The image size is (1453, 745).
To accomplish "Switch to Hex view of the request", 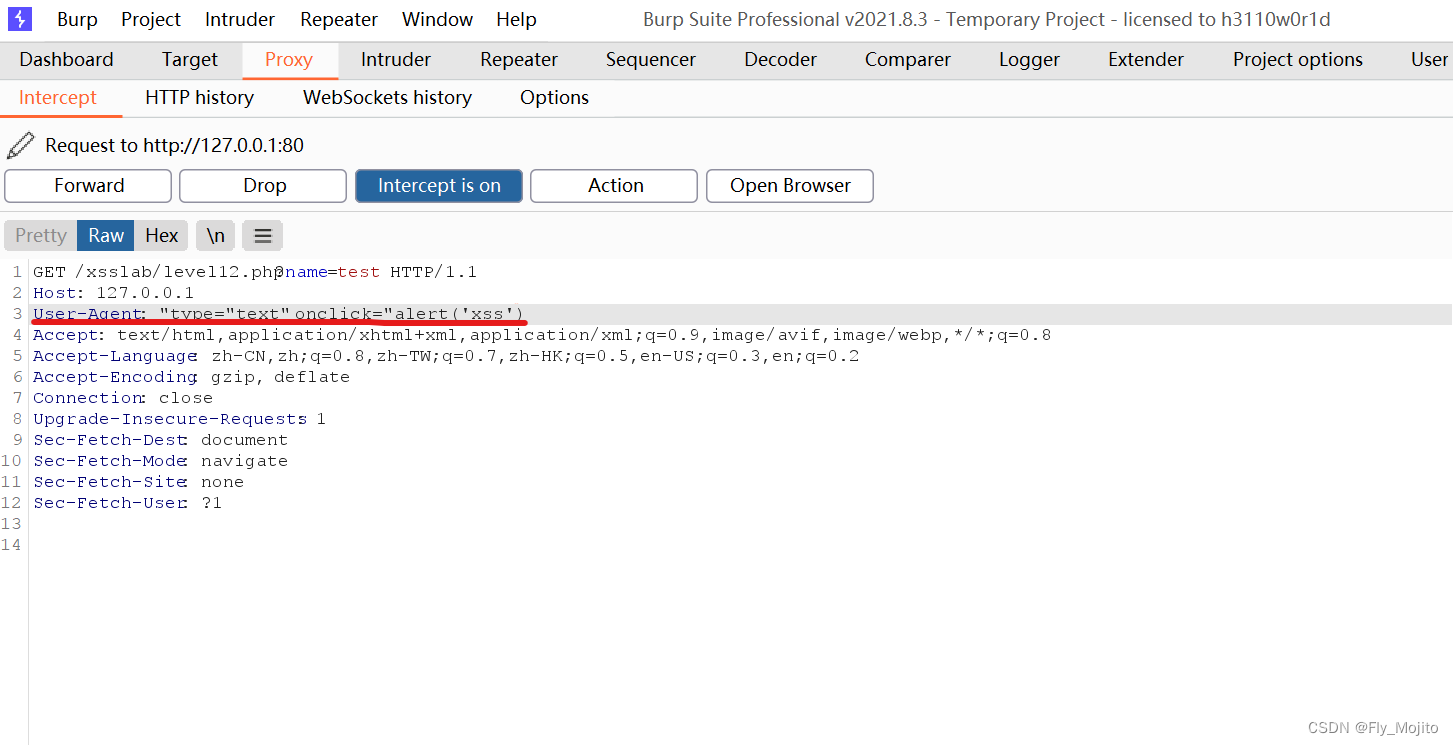I will coord(161,235).
